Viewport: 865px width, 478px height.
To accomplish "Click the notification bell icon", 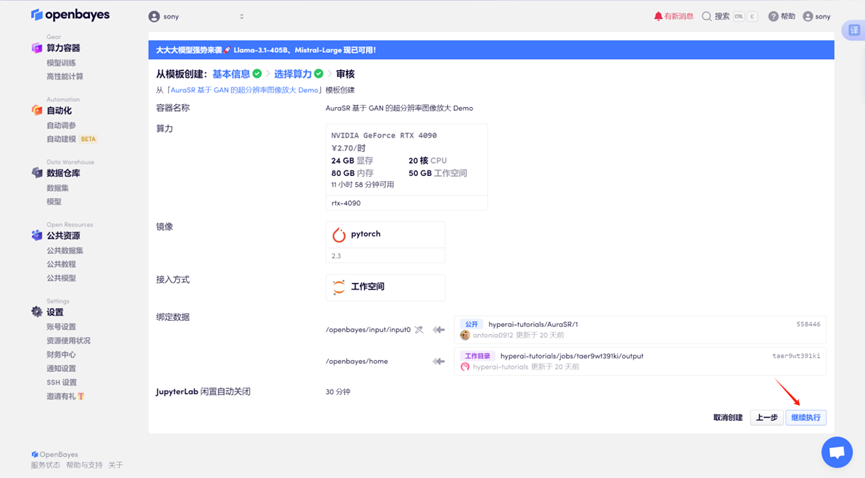I will point(658,17).
